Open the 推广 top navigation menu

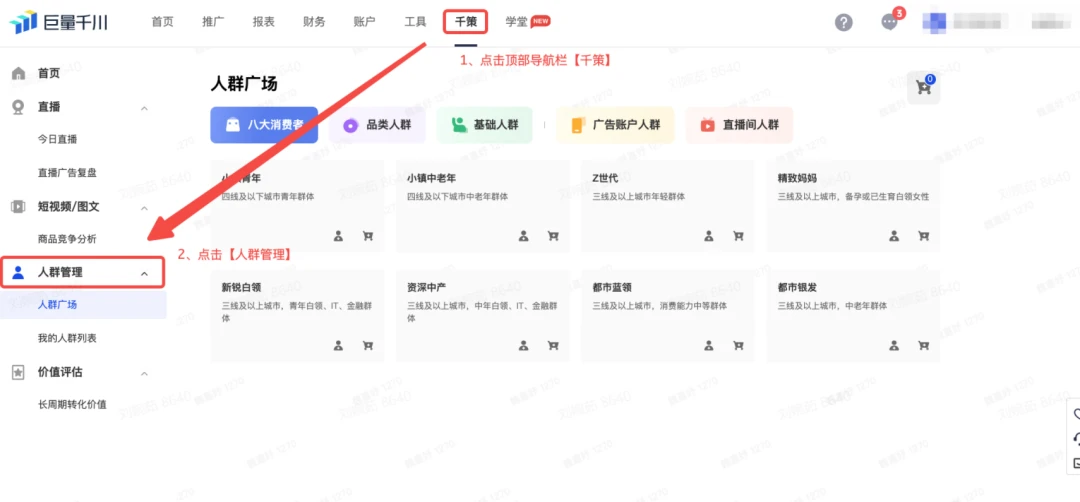pyautogui.click(x=213, y=21)
